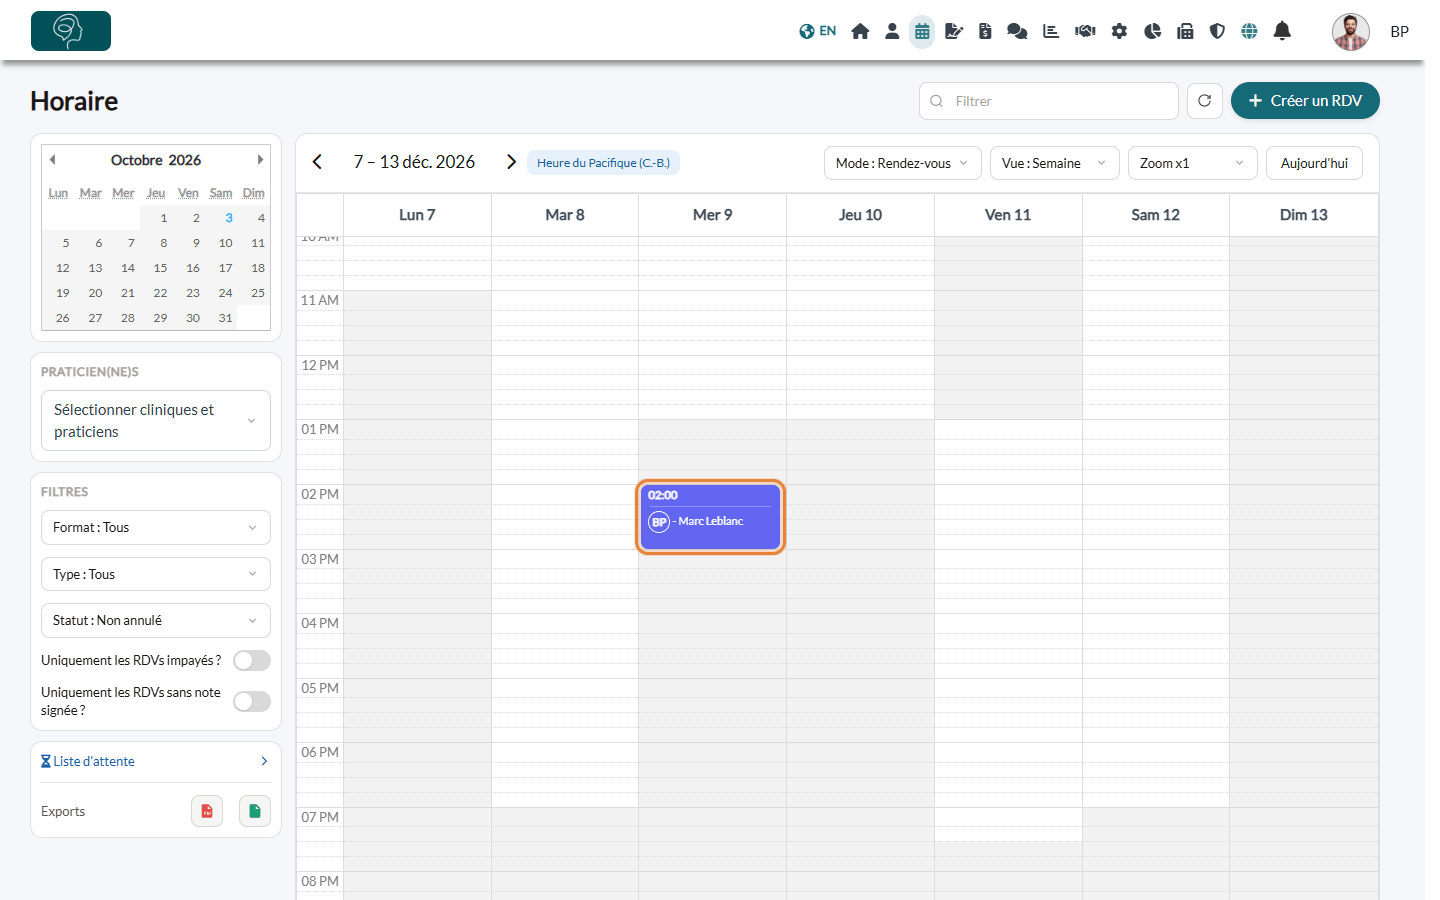Screen dimensions: 1440x900
Task: Open the settings gear icon
Action: tap(1119, 31)
